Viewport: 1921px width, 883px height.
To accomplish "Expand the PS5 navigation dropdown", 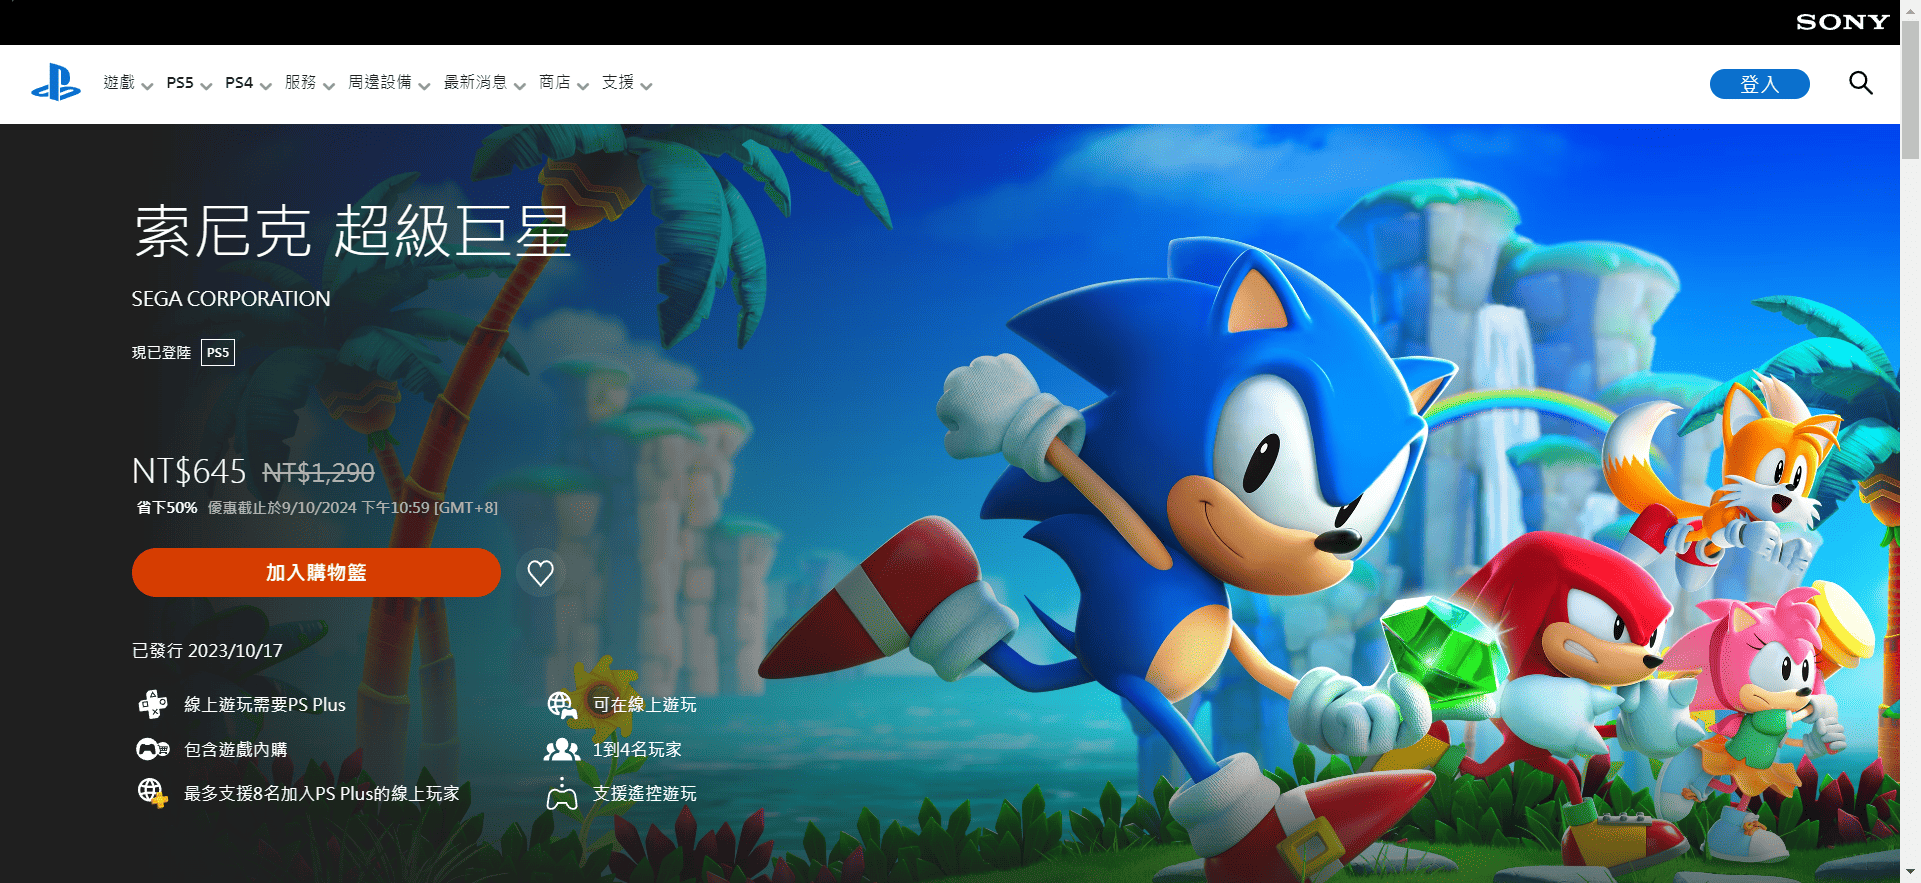I will pyautogui.click(x=189, y=83).
